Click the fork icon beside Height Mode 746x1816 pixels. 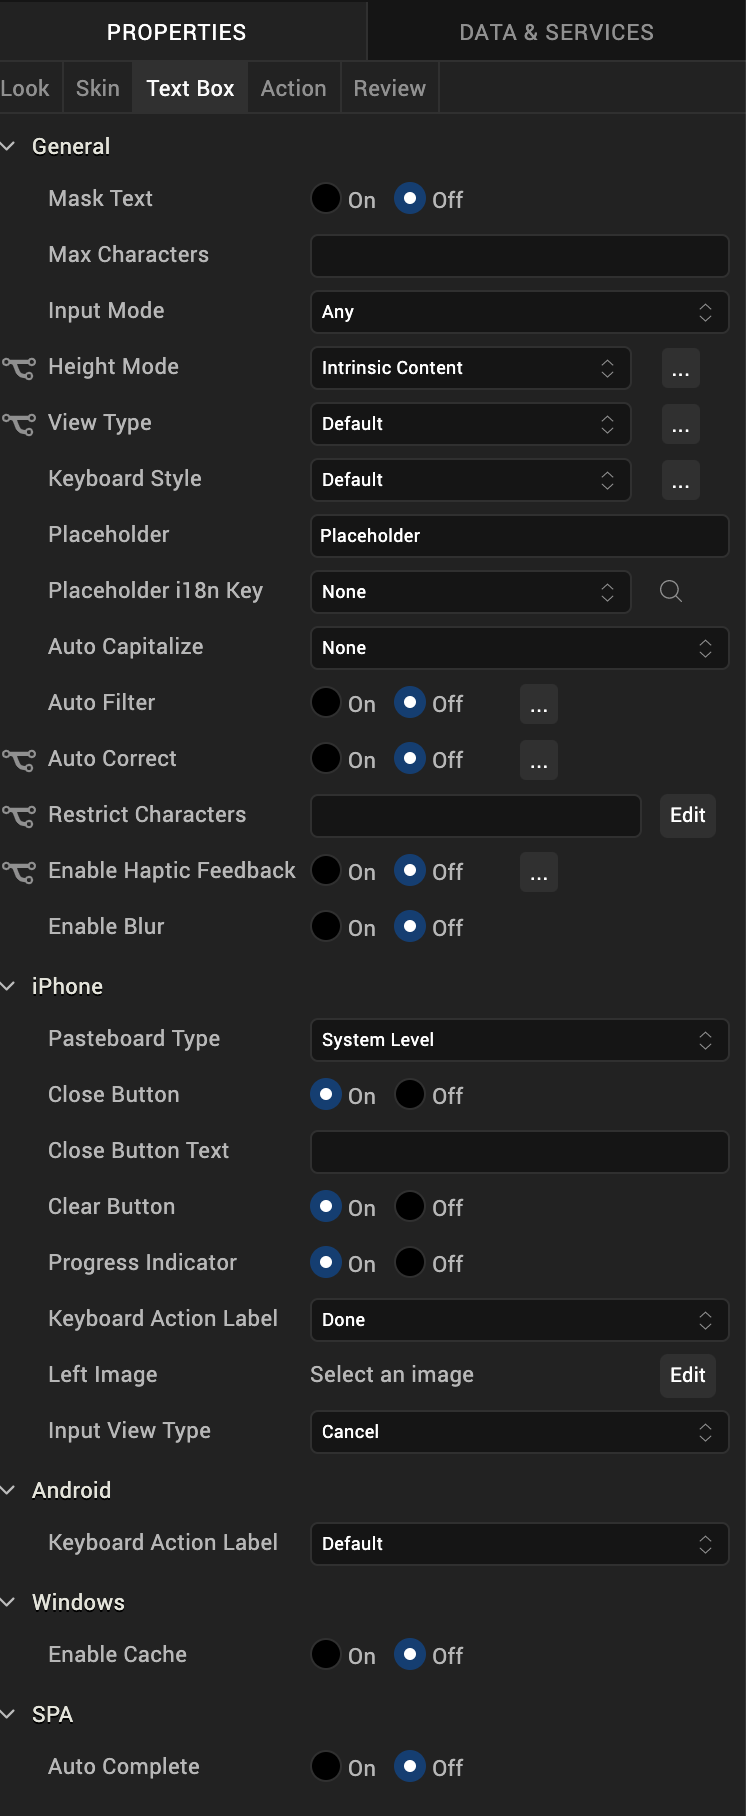click(18, 368)
